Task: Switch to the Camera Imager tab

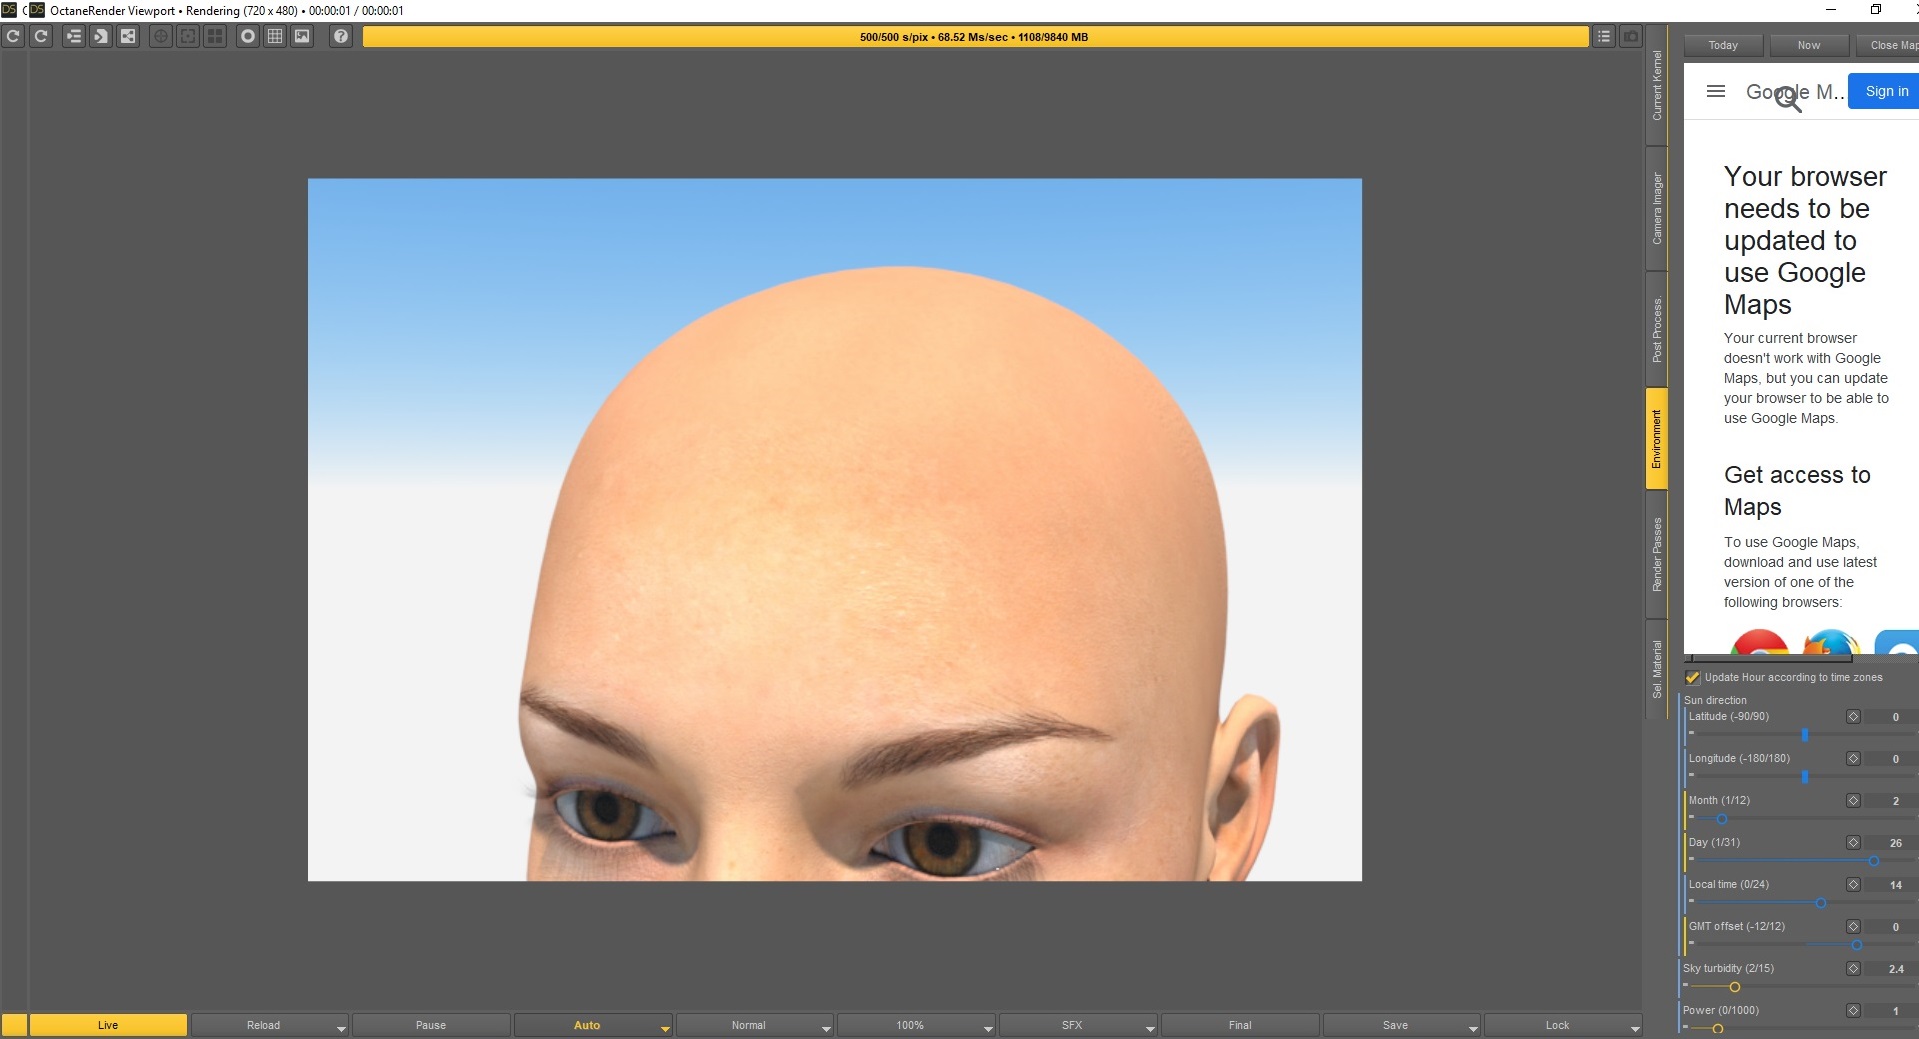Action: (x=1657, y=209)
